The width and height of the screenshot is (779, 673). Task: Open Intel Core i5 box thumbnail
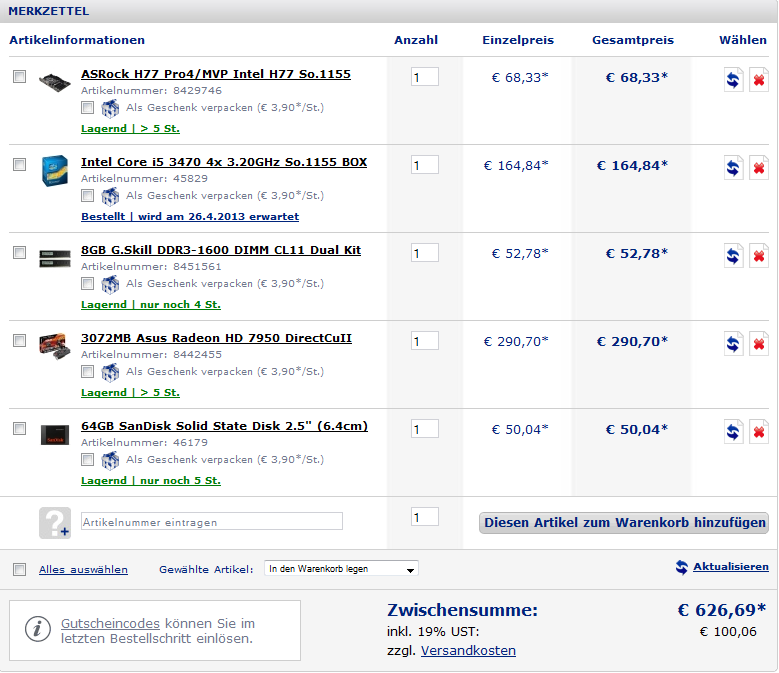point(55,171)
